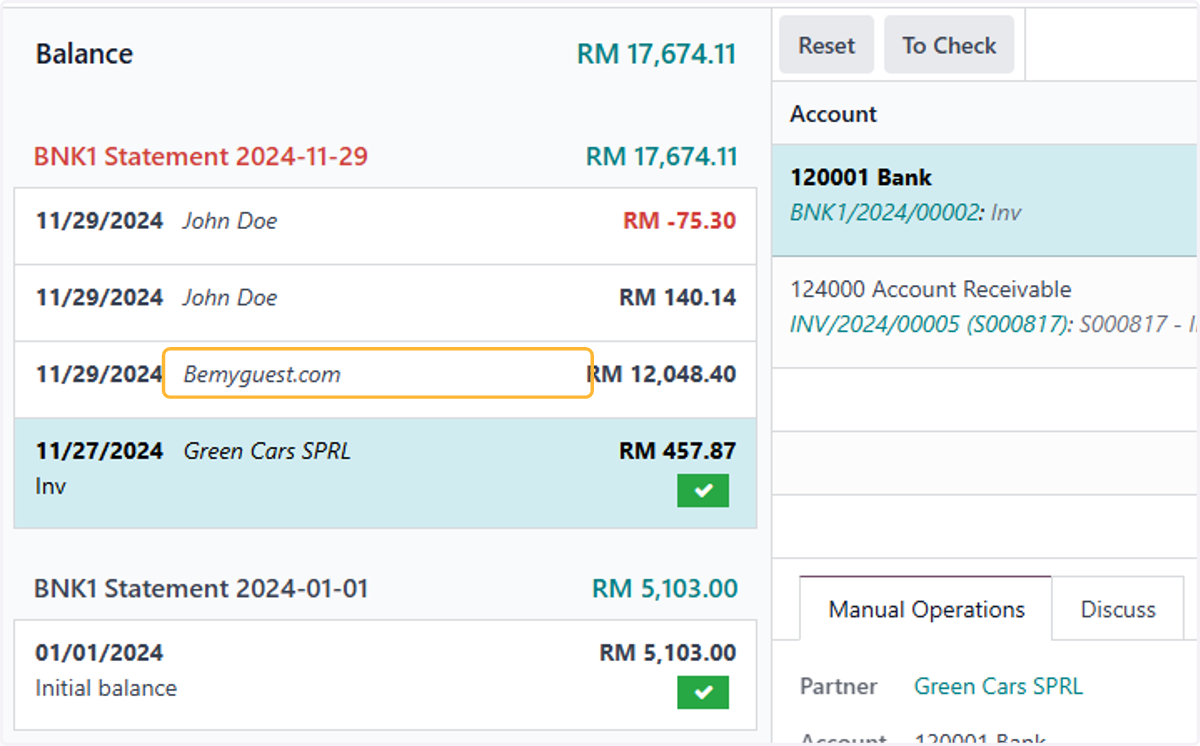1200x746 pixels.
Task: Select the Bemyguest.com transaction line
Action: (x=385, y=380)
